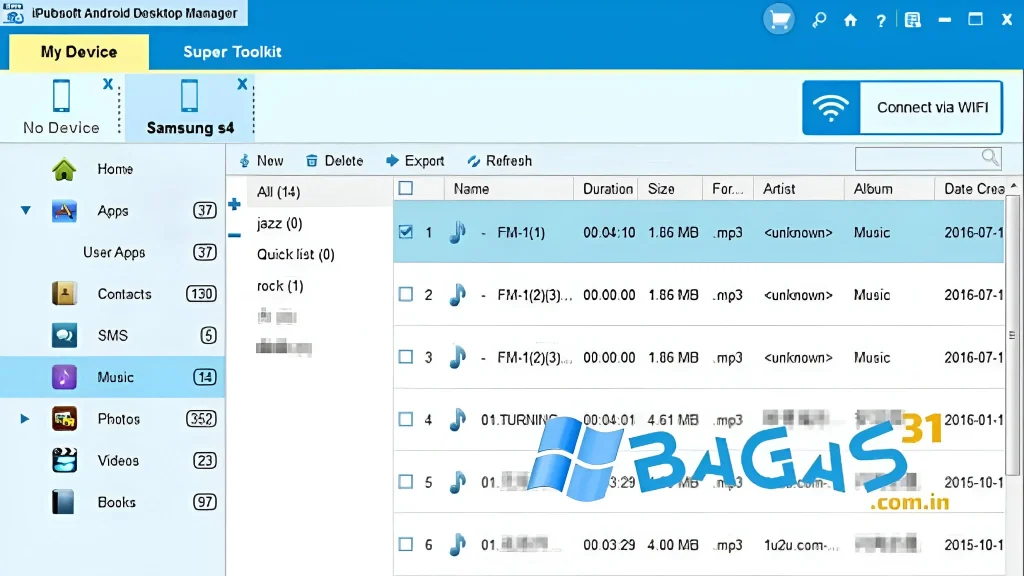Screen dimensions: 1024x576
Task: Open the Videos clapperboard icon
Action: pos(64,460)
